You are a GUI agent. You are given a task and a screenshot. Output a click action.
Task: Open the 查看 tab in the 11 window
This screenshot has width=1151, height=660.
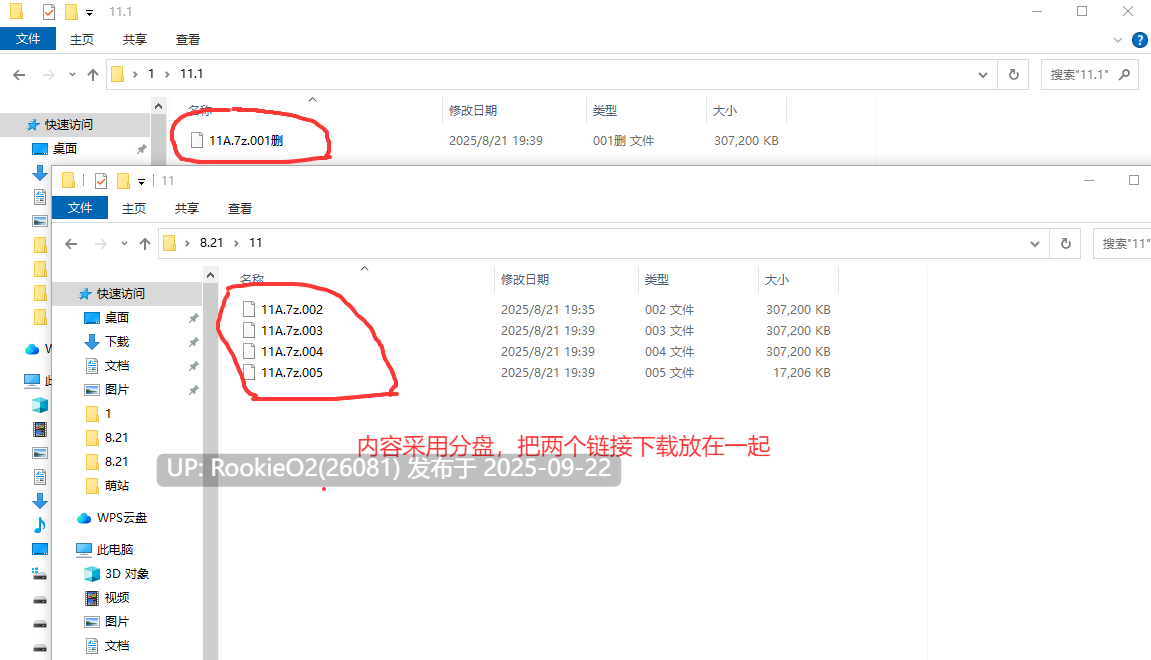tap(239, 208)
